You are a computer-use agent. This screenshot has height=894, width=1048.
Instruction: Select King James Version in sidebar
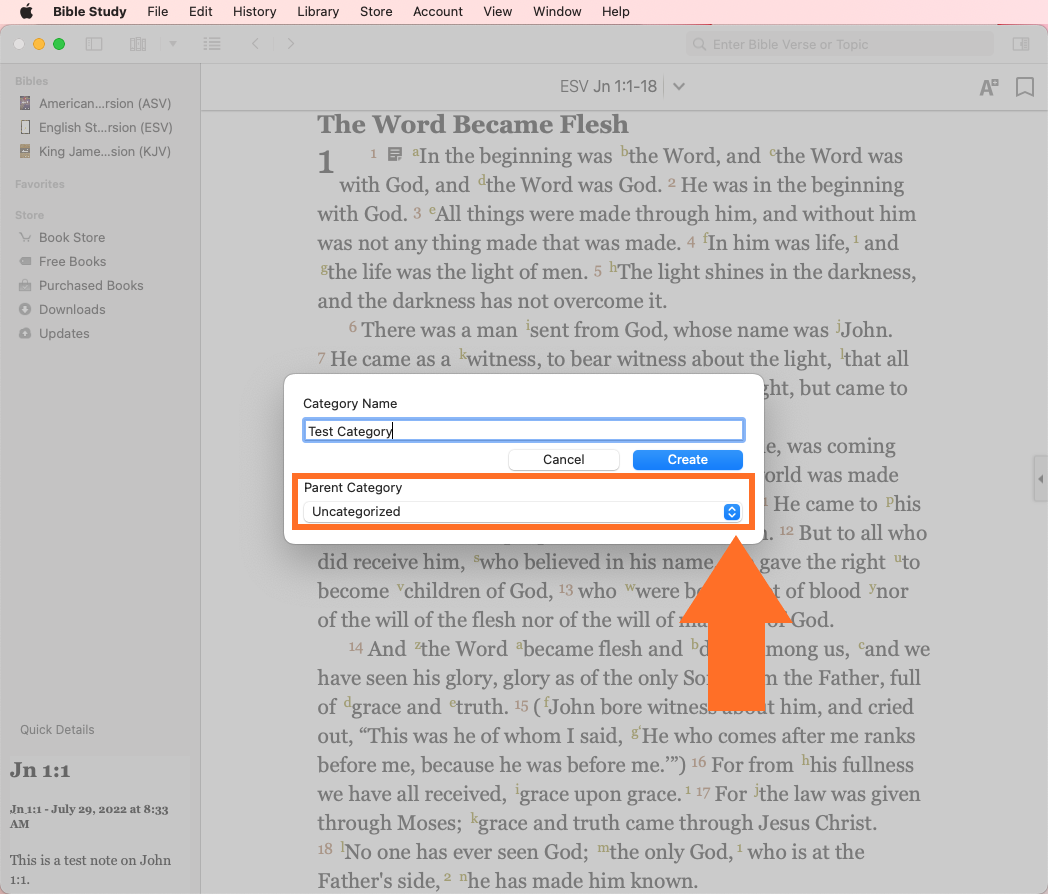[104, 152]
